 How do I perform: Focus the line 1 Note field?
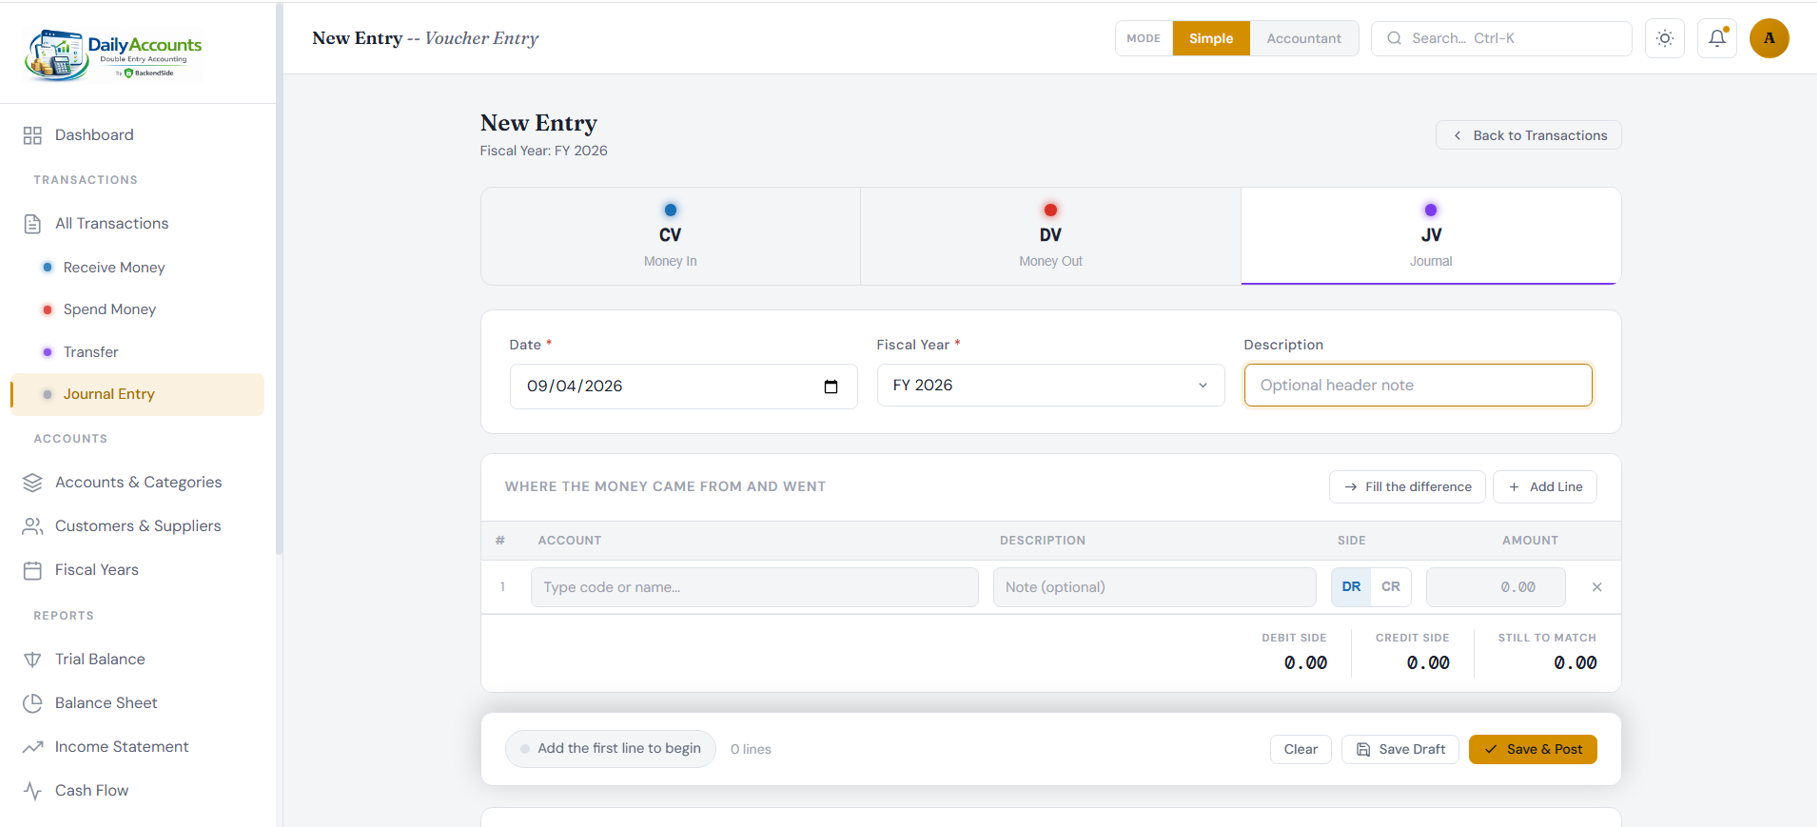point(1155,587)
